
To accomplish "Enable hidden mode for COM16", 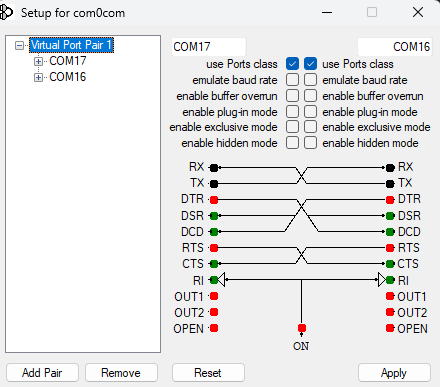I will click(x=310, y=143).
